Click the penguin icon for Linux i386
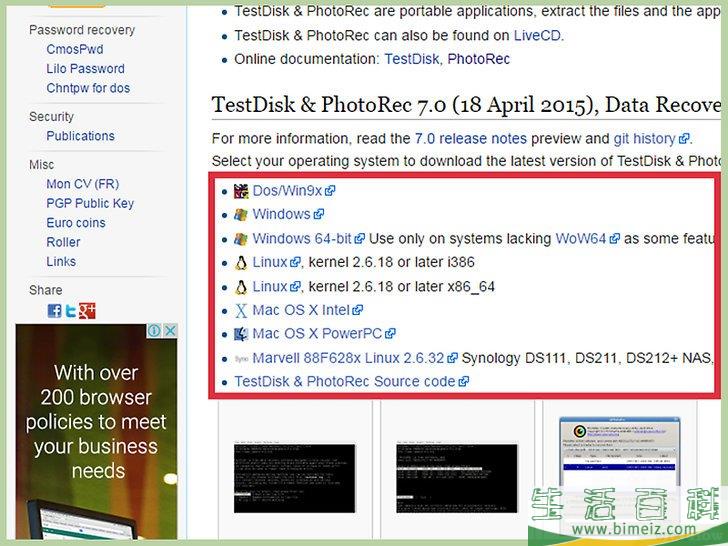This screenshot has width=728, height=546. pos(241,263)
